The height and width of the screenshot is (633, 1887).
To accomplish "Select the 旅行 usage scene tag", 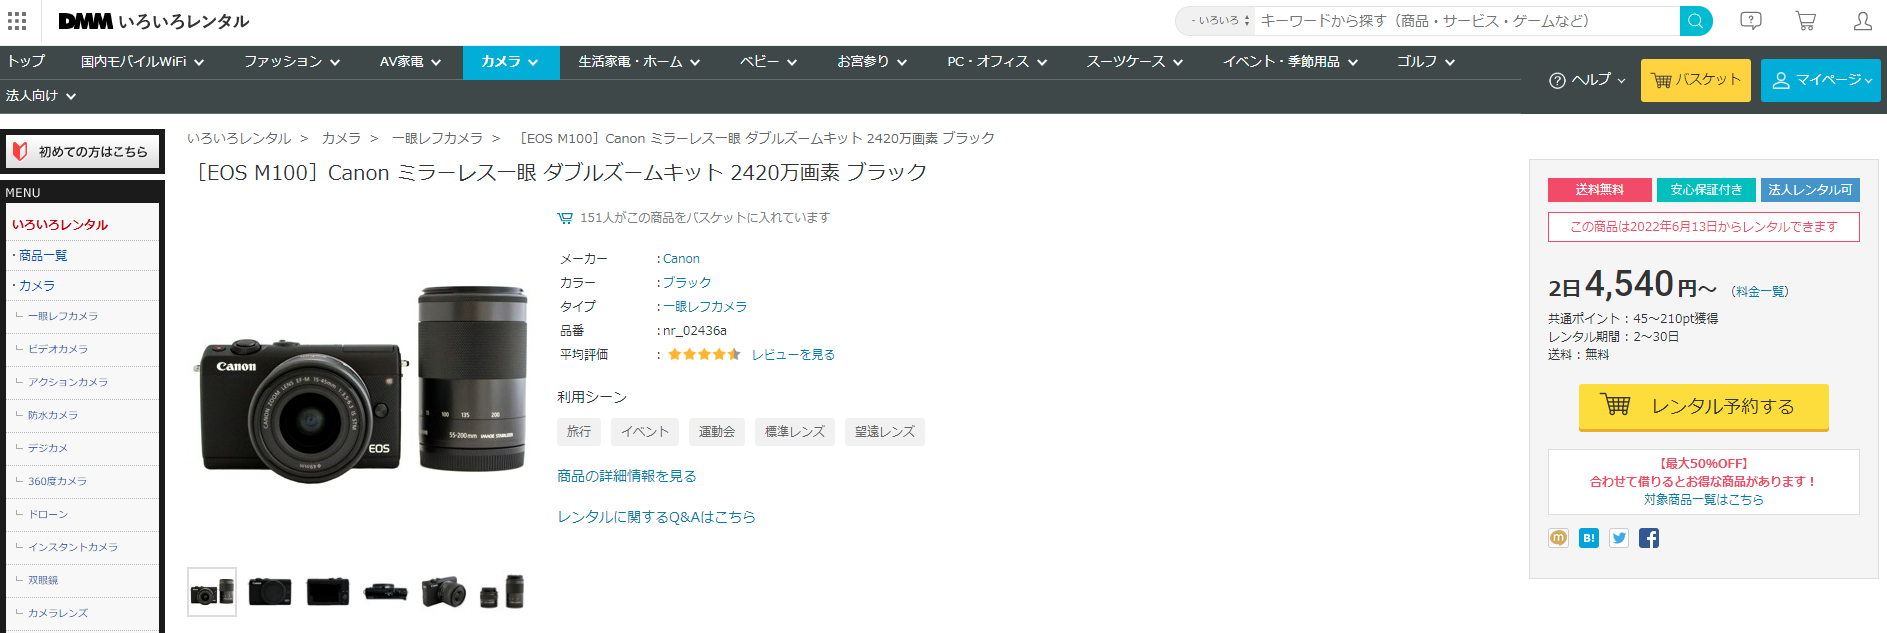I will click(x=579, y=432).
